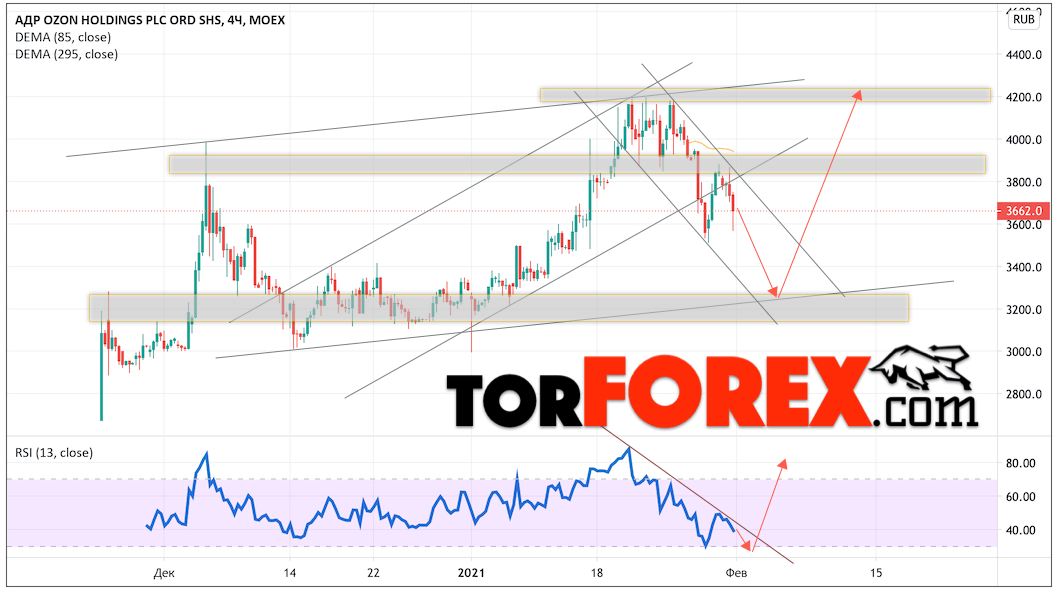Viewport: 1058px width, 592px height.
Task: Click the 3000.0 price axis label
Action: pos(1024,352)
